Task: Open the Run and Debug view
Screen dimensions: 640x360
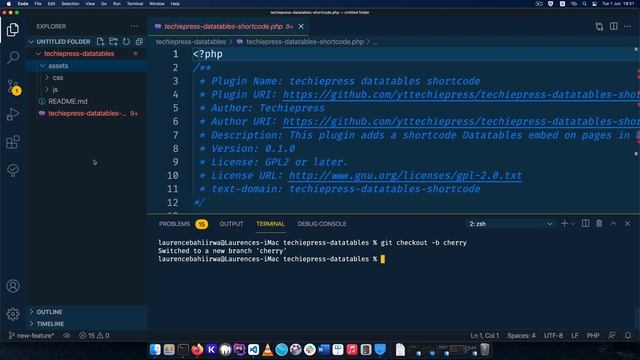Action: pos(13,114)
